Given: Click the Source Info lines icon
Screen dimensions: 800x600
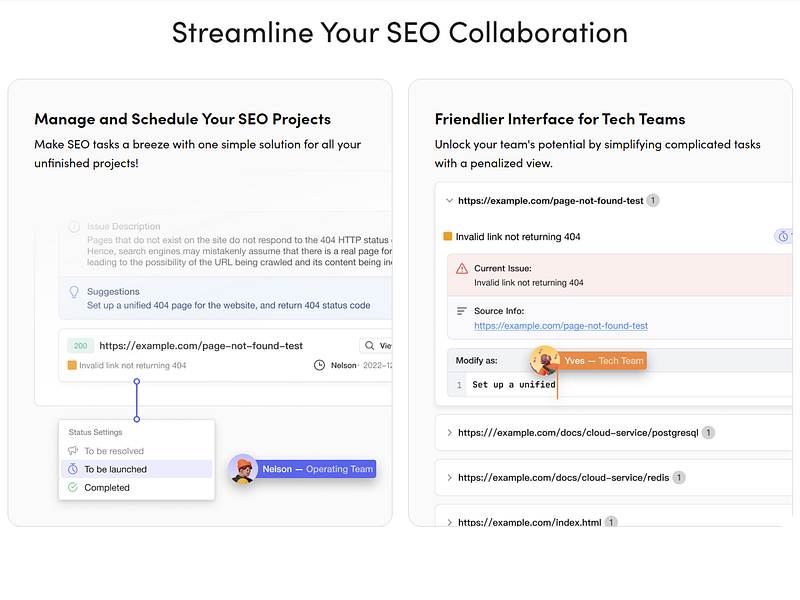Looking at the screenshot, I should [x=462, y=311].
